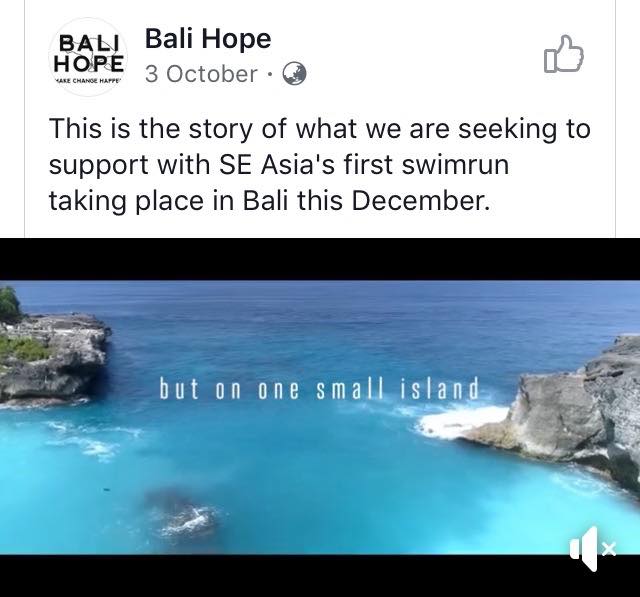The image size is (640, 597).
Task: Click the globe Public audience icon
Action: [x=295, y=73]
